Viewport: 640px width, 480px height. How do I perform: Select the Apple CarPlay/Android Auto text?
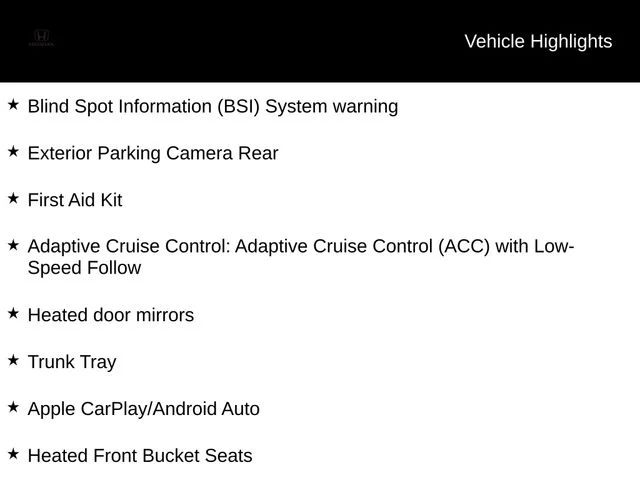[143, 409]
